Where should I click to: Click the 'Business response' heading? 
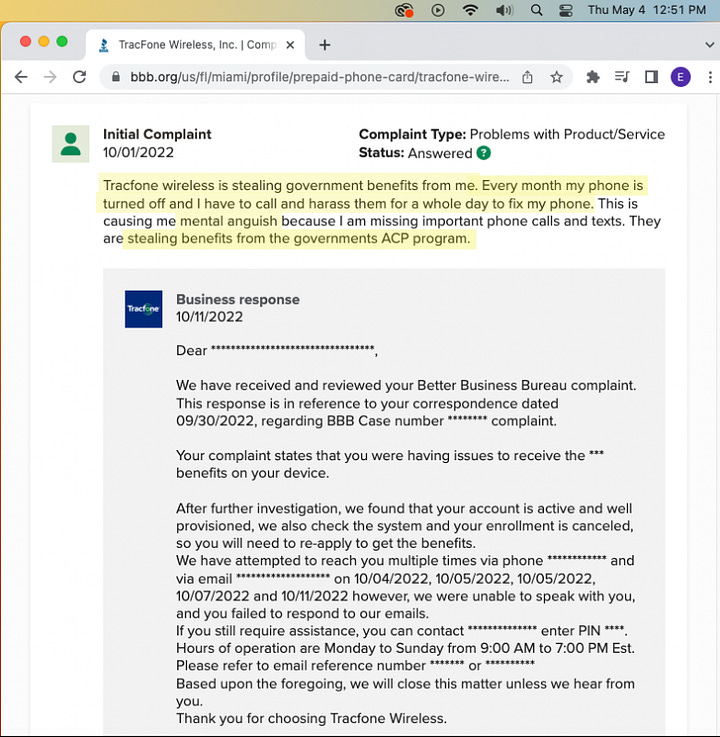[238, 299]
